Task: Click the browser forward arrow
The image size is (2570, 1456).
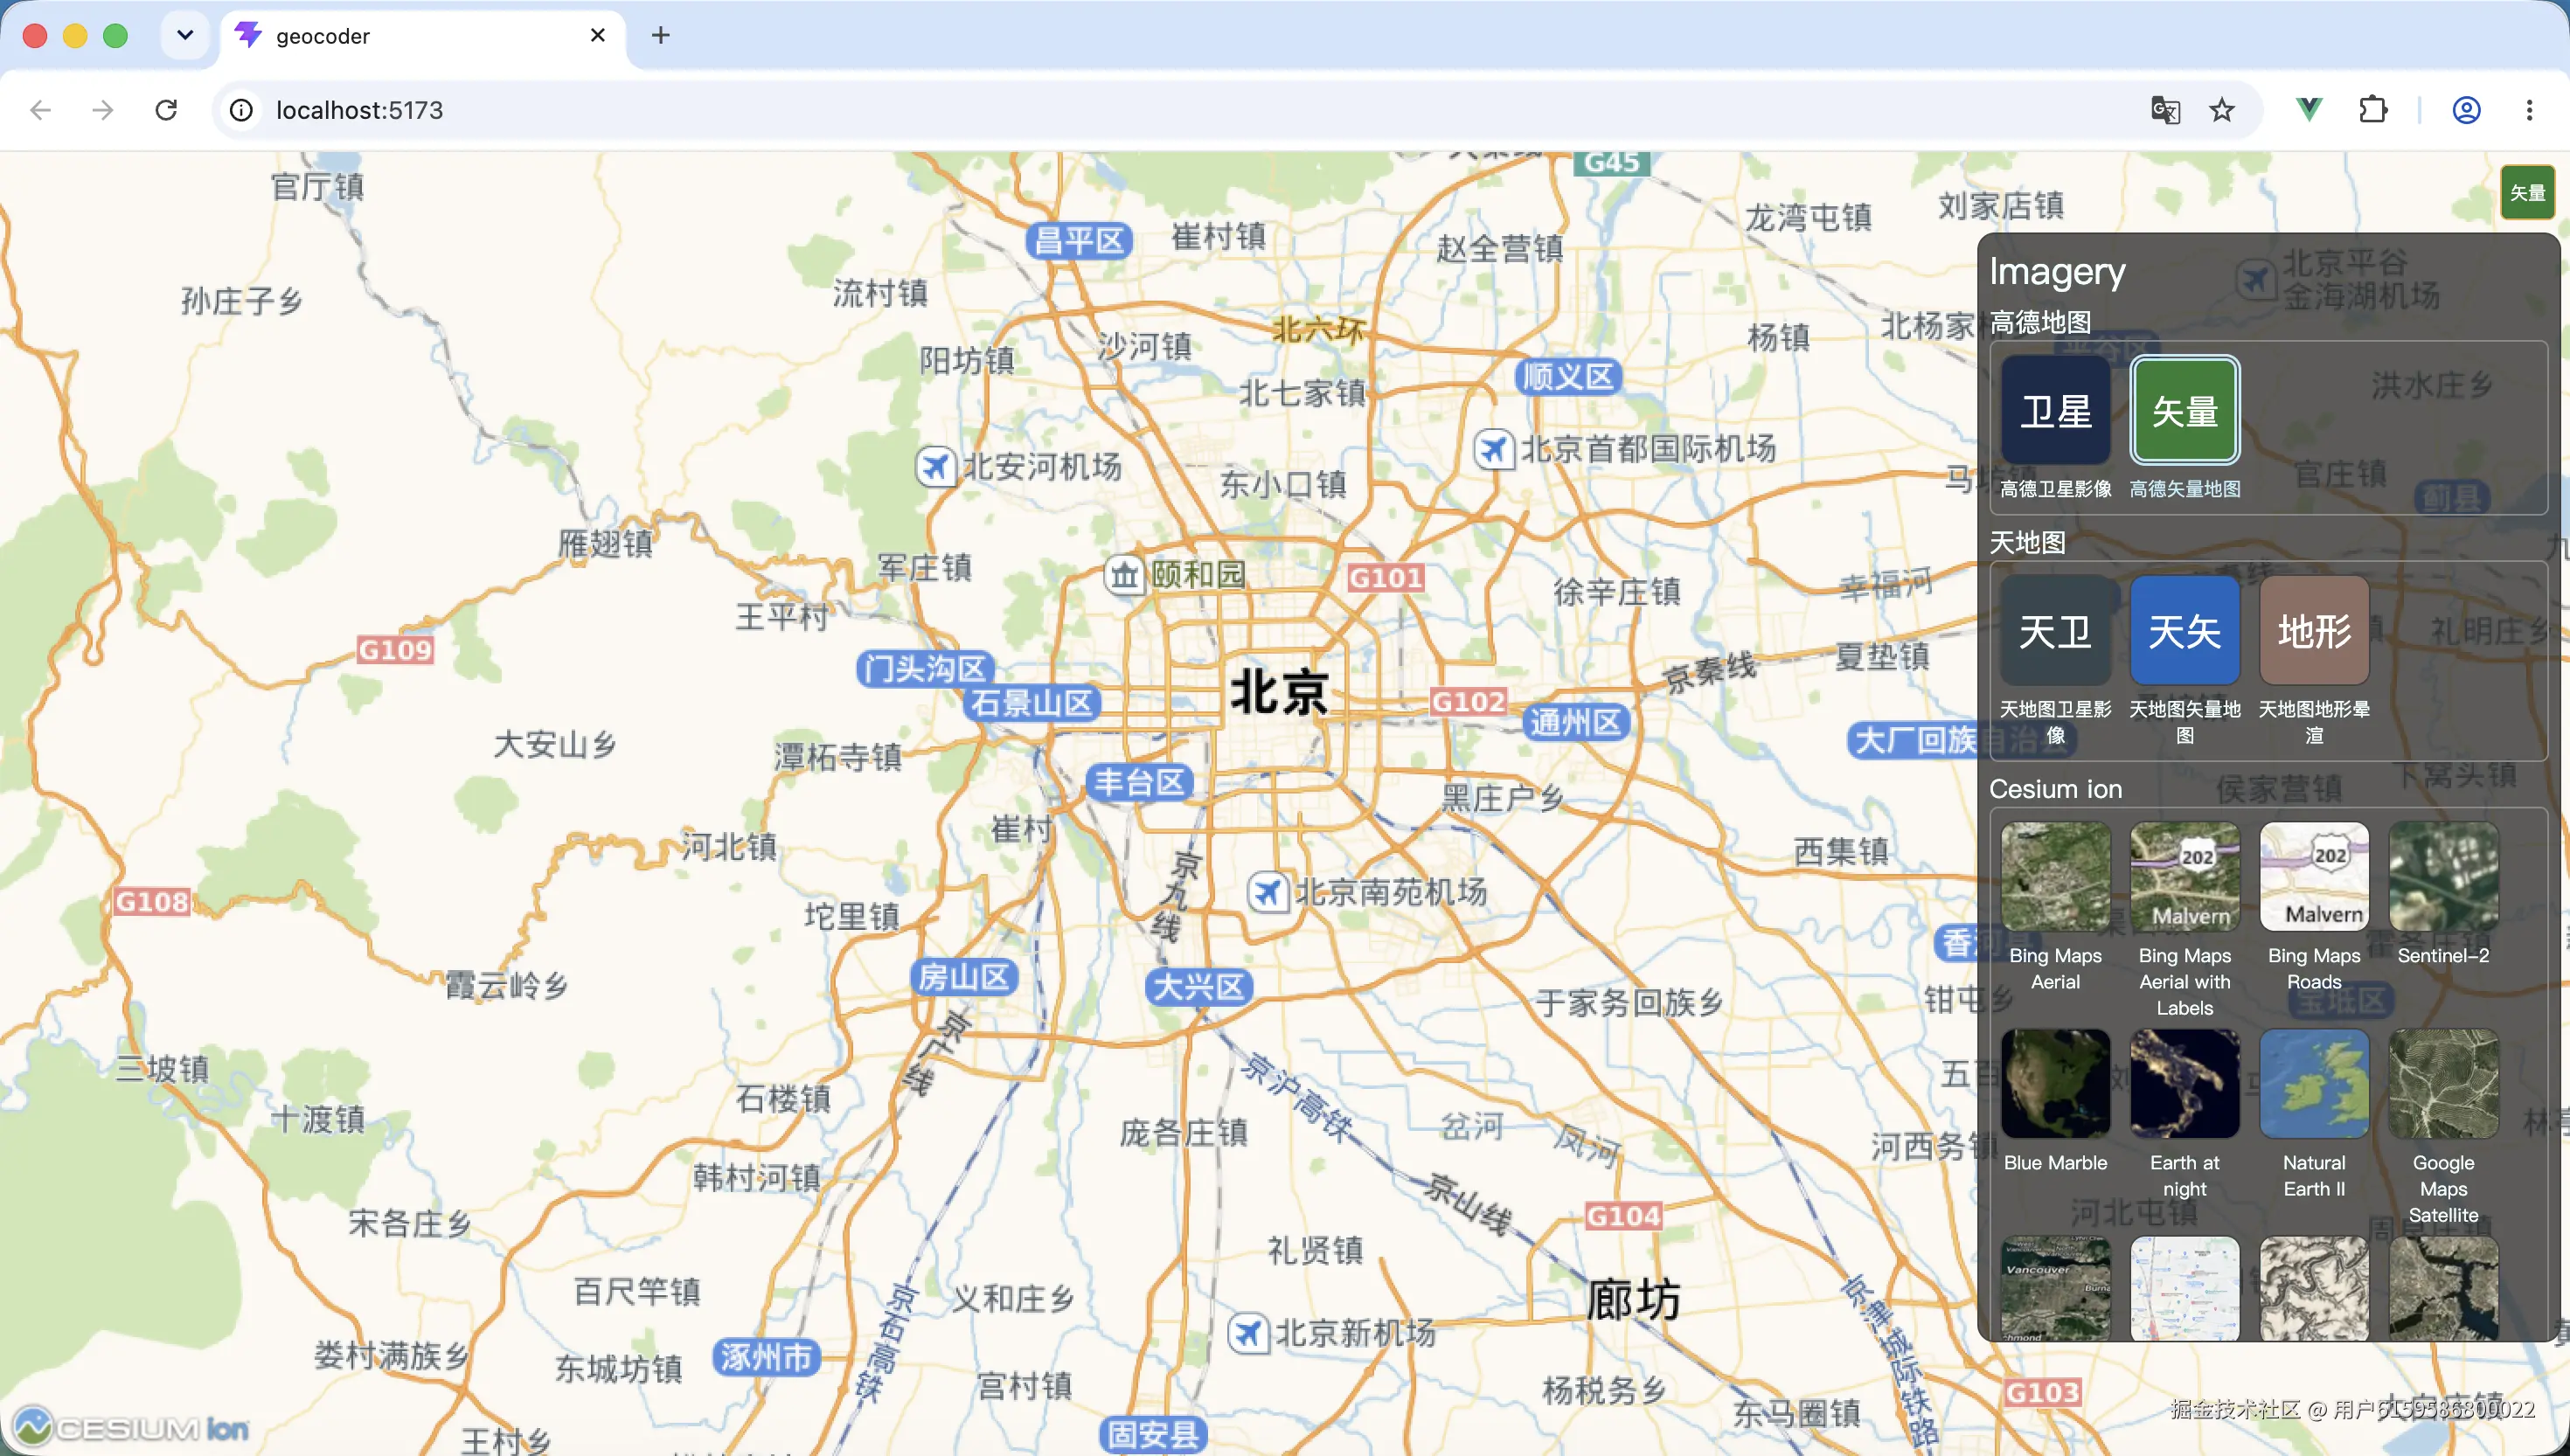Action: tap(103, 110)
